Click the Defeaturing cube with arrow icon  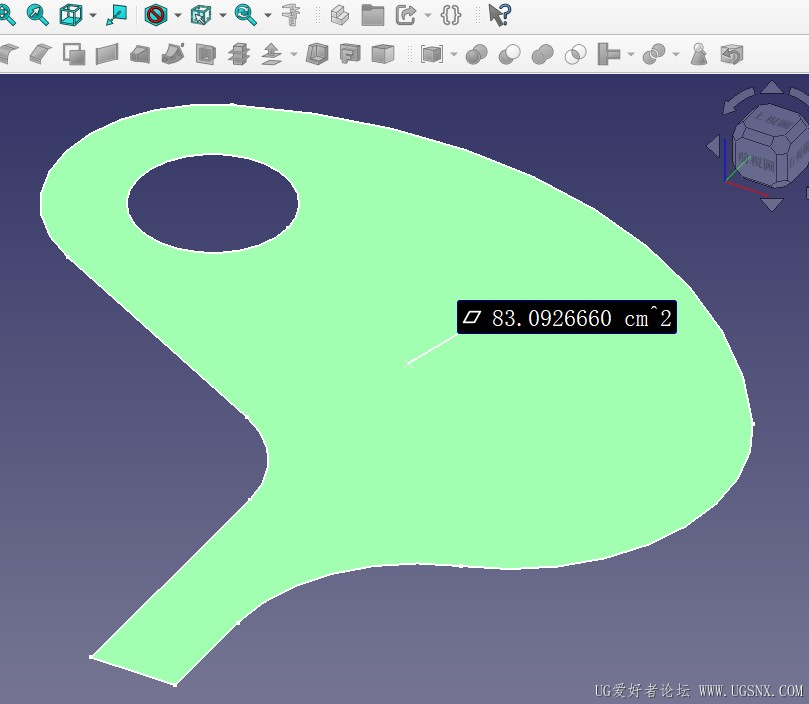coord(732,54)
